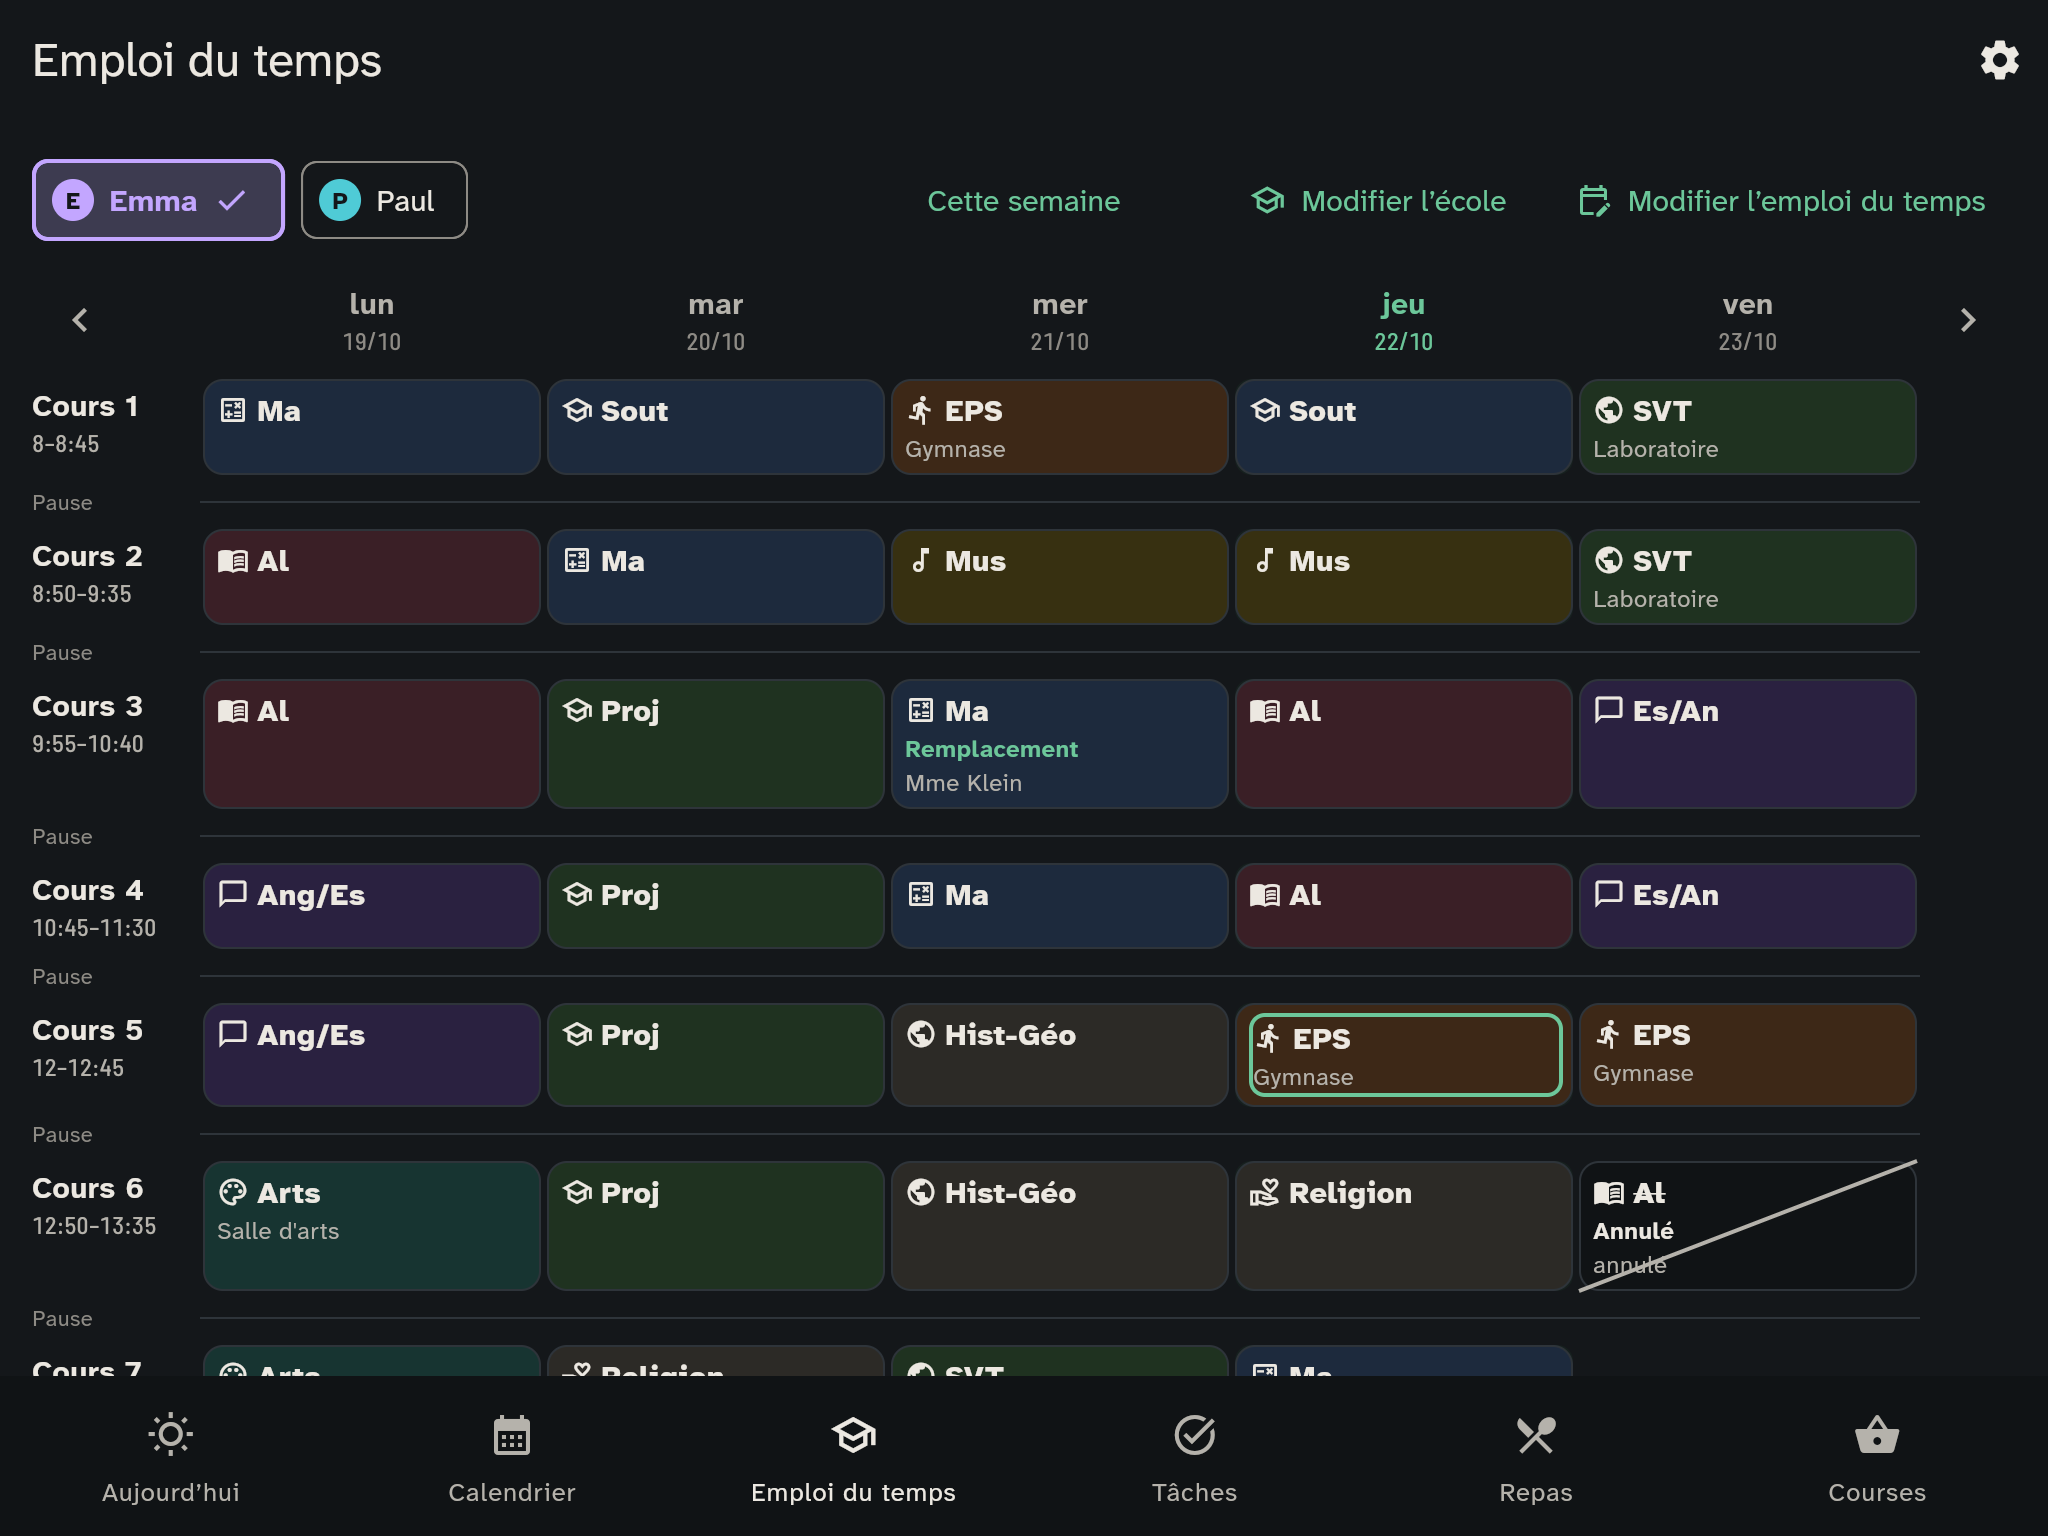Image resolution: width=2048 pixels, height=1536 pixels.
Task: Open Ma Remplacement Mme Klein lesson
Action: click(1060, 744)
